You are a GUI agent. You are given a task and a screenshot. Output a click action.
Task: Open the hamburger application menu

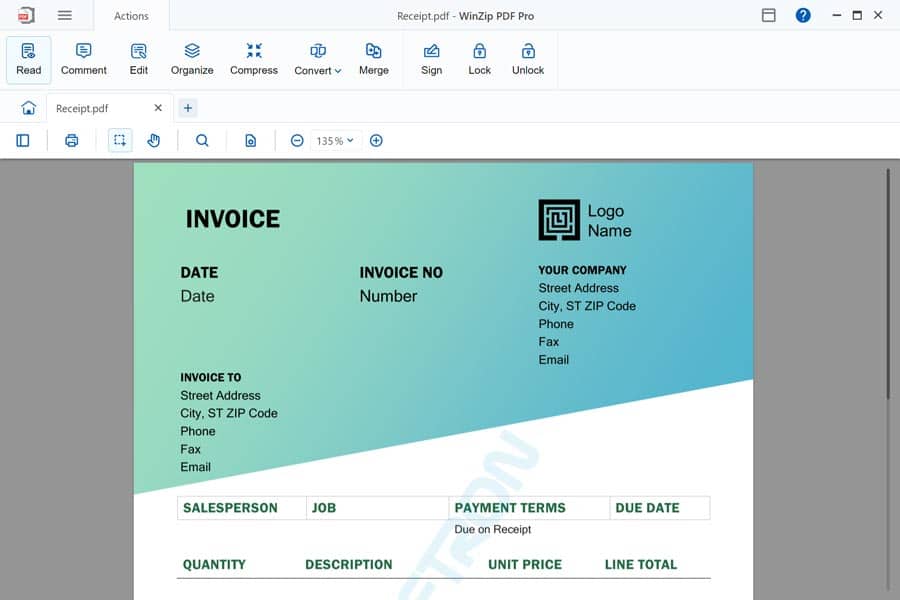(x=65, y=15)
